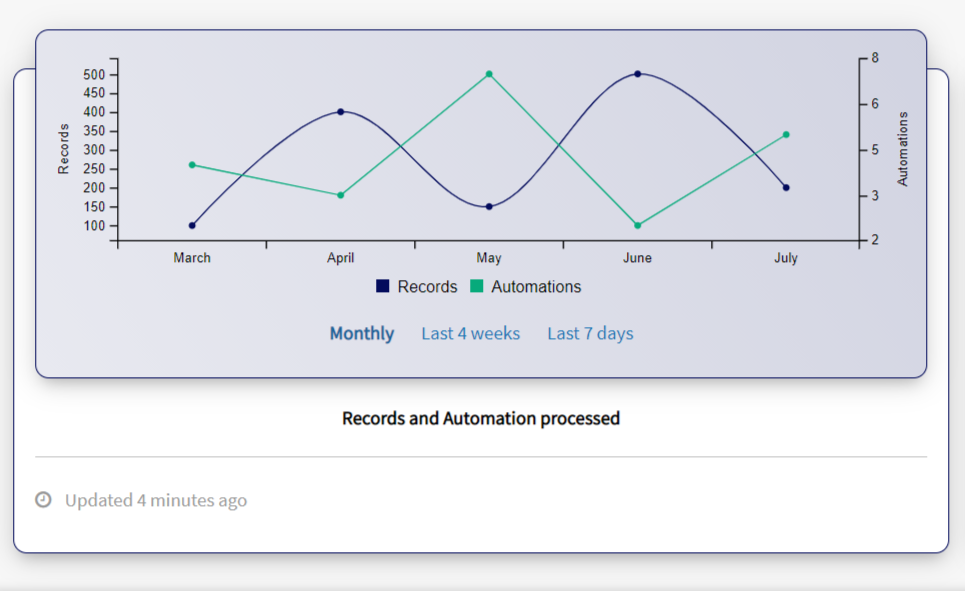Image resolution: width=965 pixels, height=591 pixels.
Task: Toggle the Records series via its legend label
Action: click(x=427, y=287)
